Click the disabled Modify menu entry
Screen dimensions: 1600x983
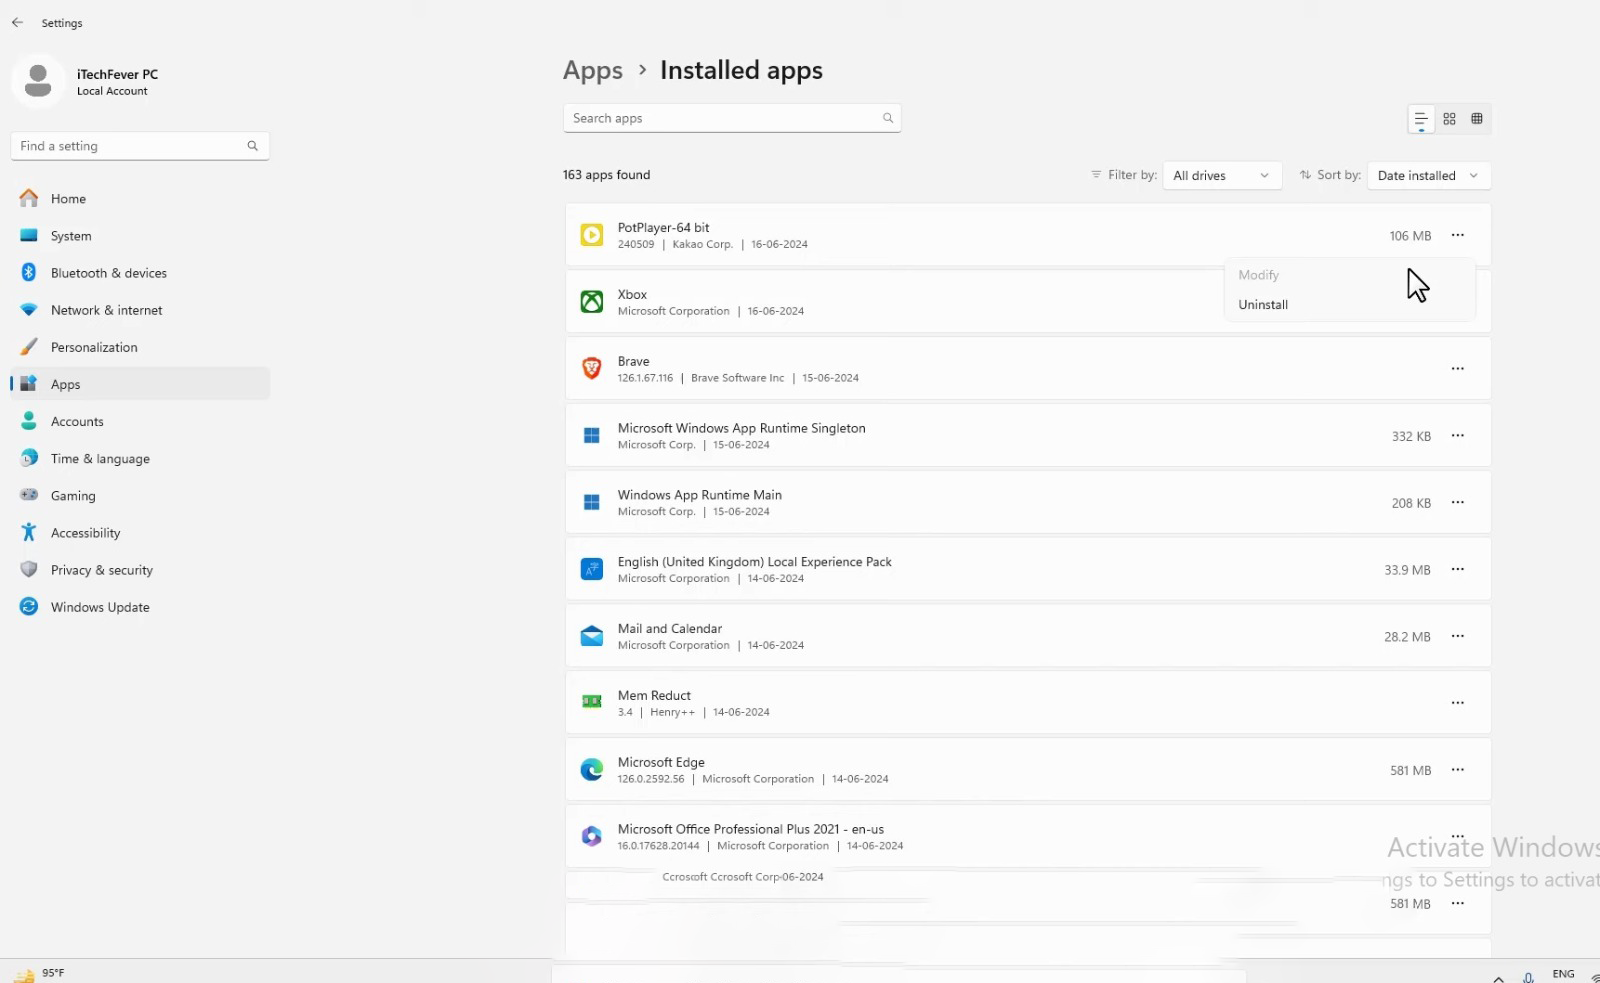pos(1350,275)
